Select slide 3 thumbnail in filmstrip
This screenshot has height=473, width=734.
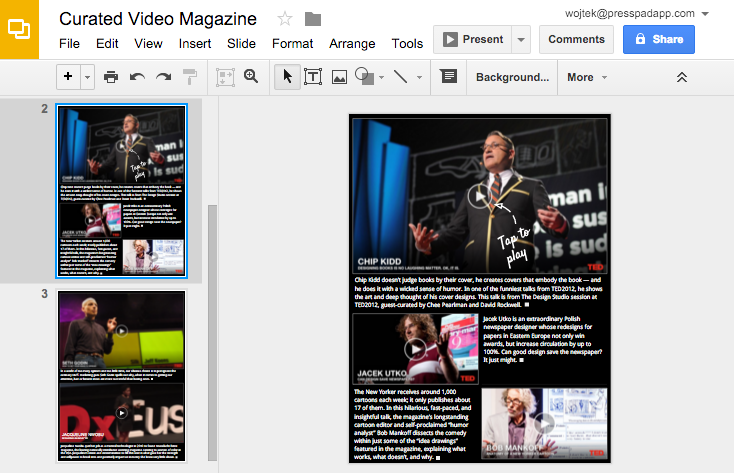(121, 376)
